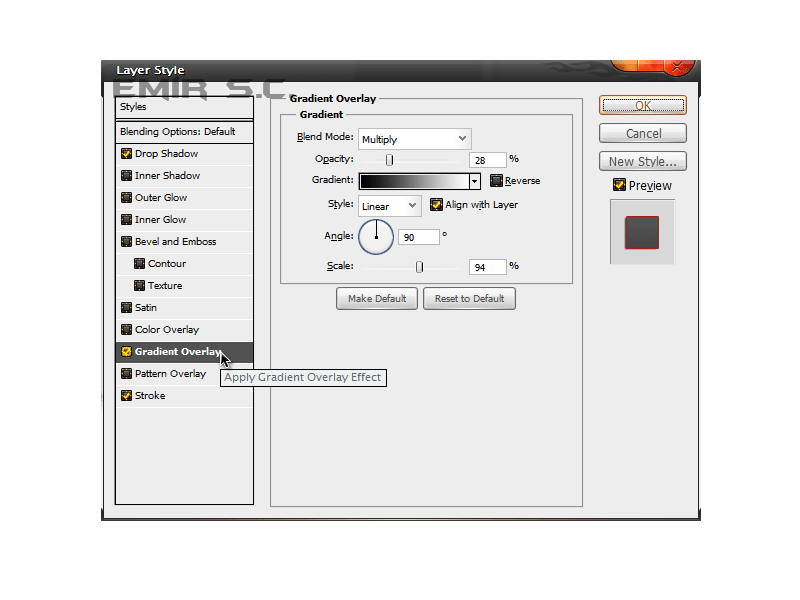
Task: Toggle the Inner Shadow checkbox
Action: tap(126, 176)
